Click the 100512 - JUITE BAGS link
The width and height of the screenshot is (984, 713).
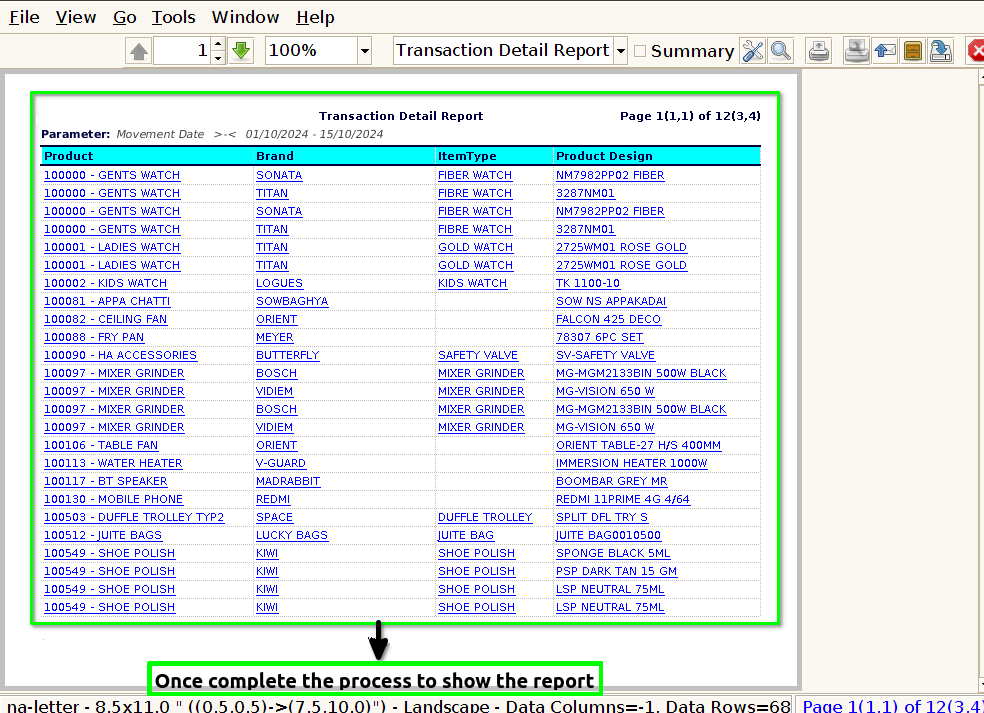pos(103,535)
